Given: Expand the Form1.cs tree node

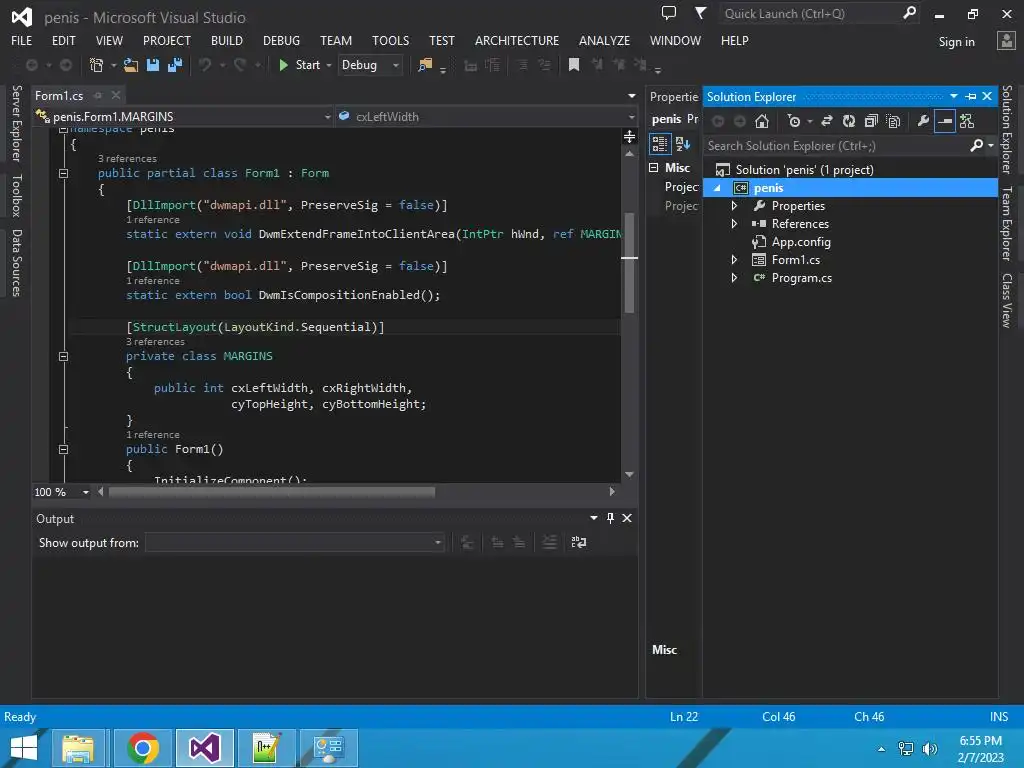Looking at the screenshot, I should click(735, 260).
